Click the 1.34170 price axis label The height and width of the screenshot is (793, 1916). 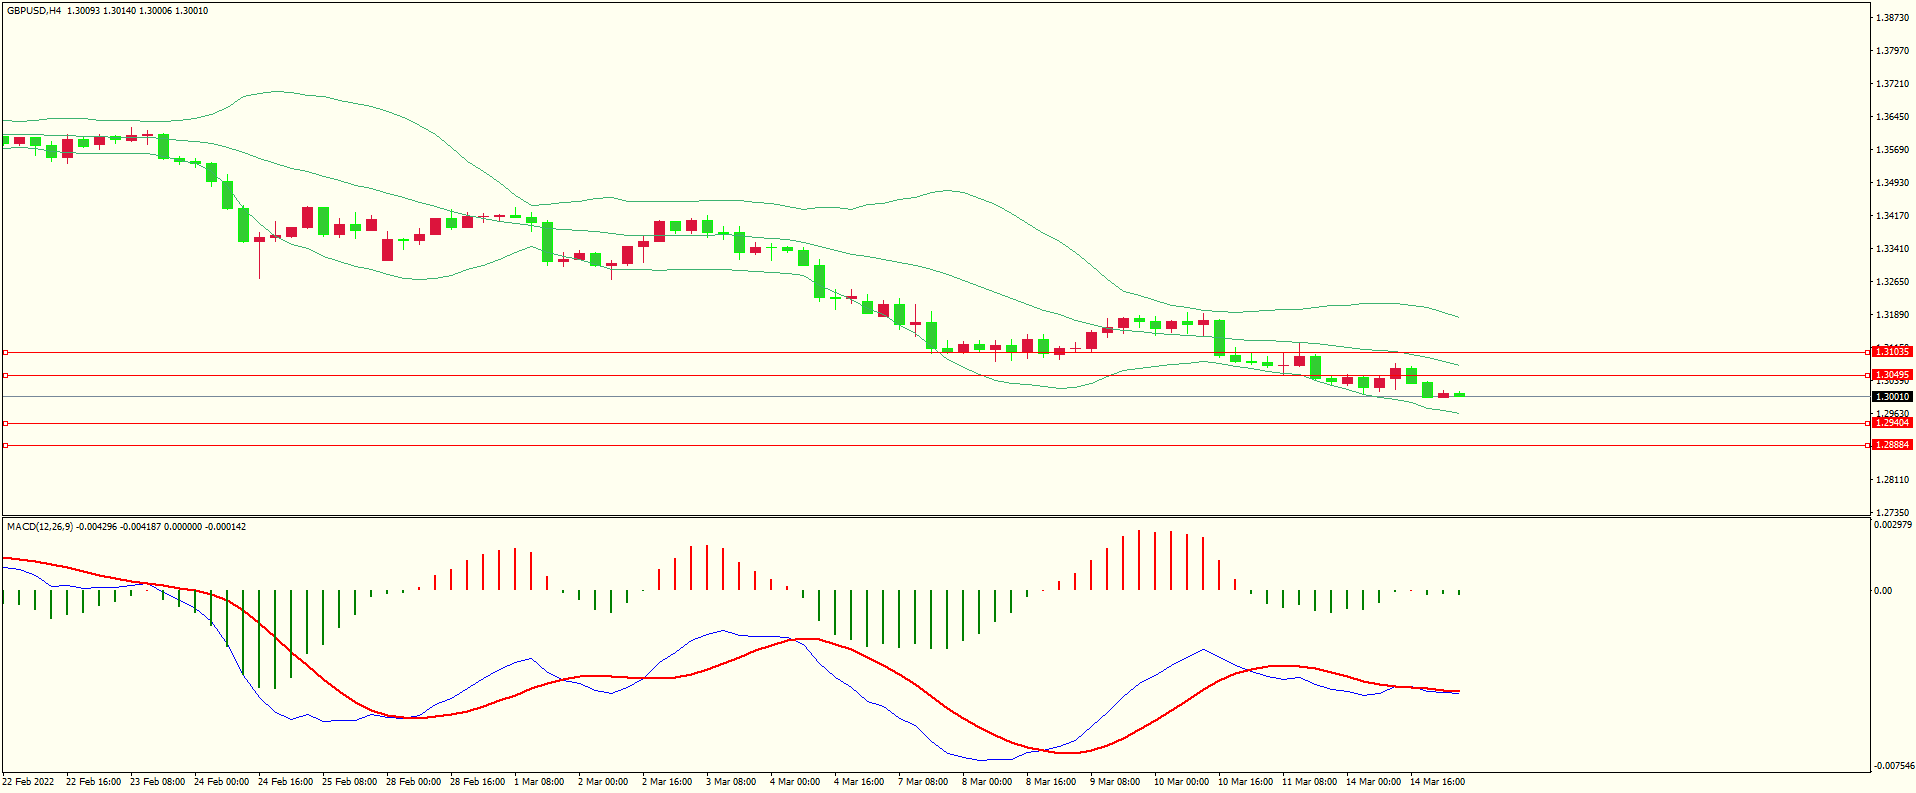pos(1892,216)
